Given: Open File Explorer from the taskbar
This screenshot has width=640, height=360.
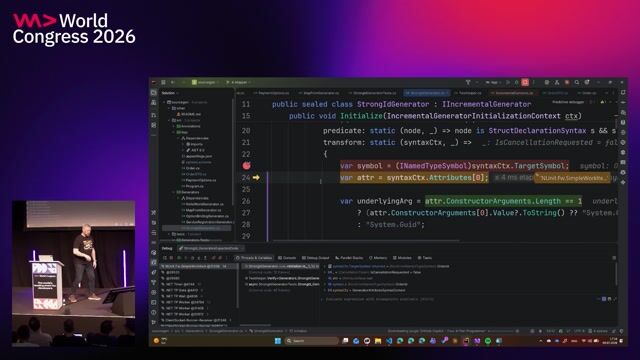Looking at the screenshot, I should (x=378, y=341).
